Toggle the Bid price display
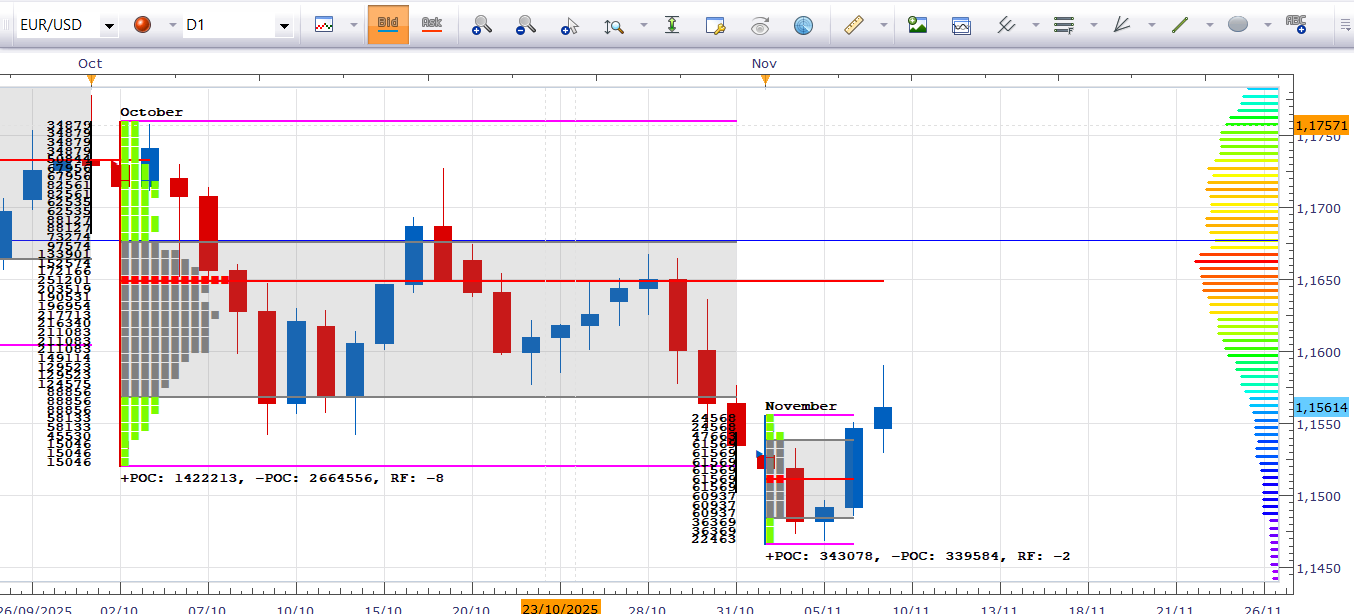The height and width of the screenshot is (614, 1354). coord(388,25)
